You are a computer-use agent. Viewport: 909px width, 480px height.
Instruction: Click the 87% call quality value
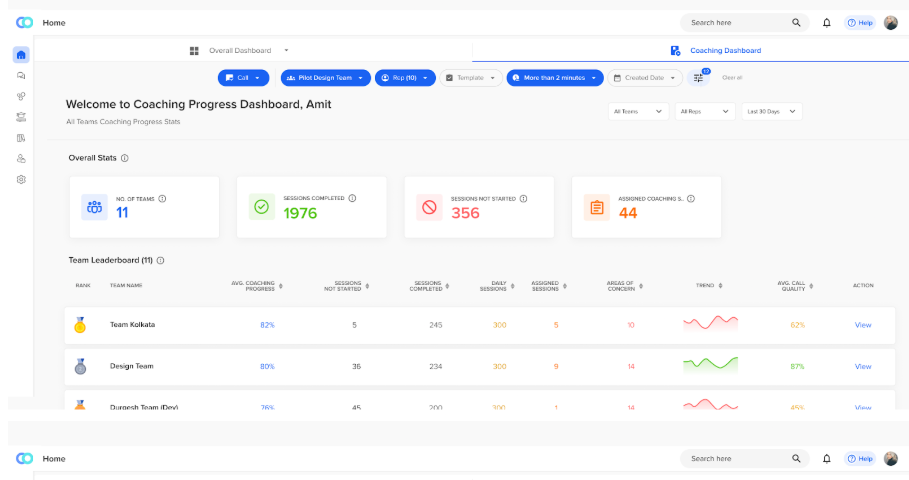798,366
